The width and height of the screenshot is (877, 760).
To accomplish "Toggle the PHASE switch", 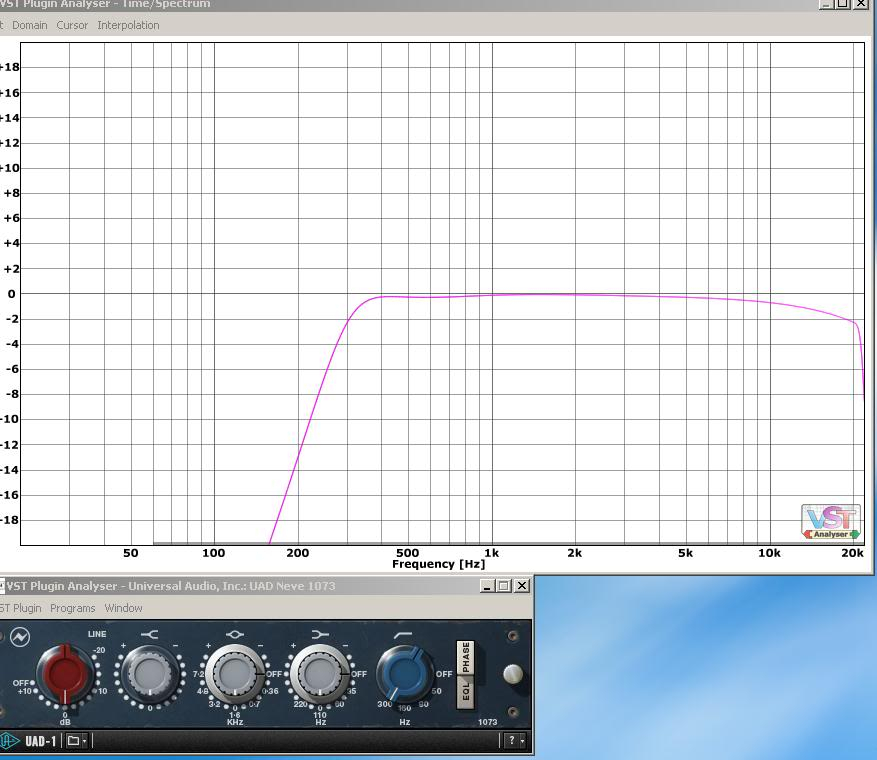I will [x=465, y=657].
